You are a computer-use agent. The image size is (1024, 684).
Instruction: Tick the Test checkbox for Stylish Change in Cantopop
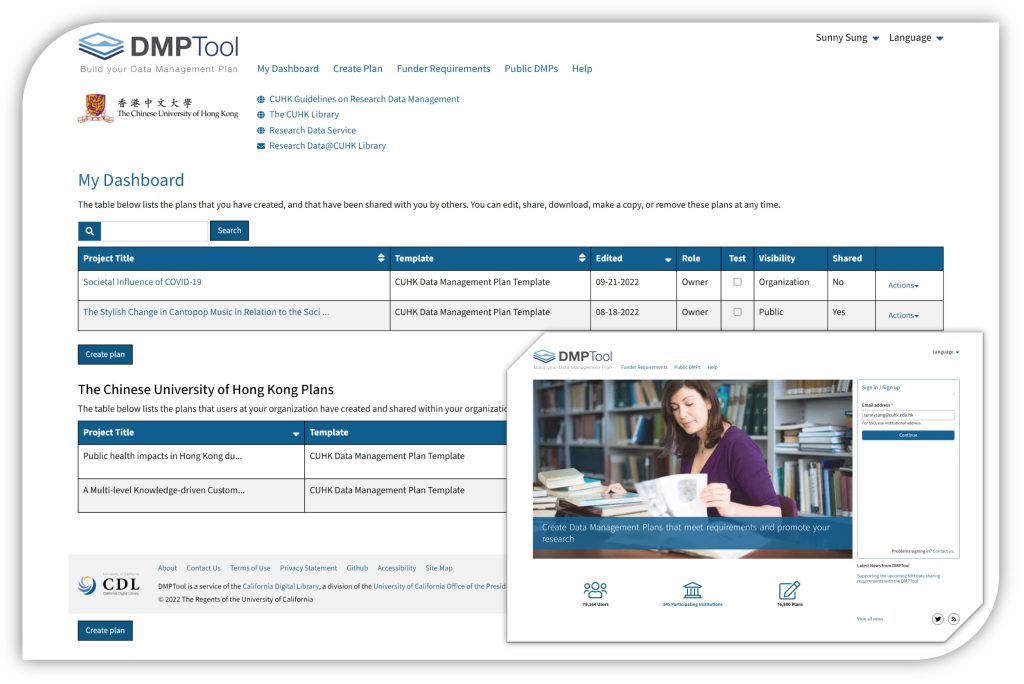tap(737, 312)
